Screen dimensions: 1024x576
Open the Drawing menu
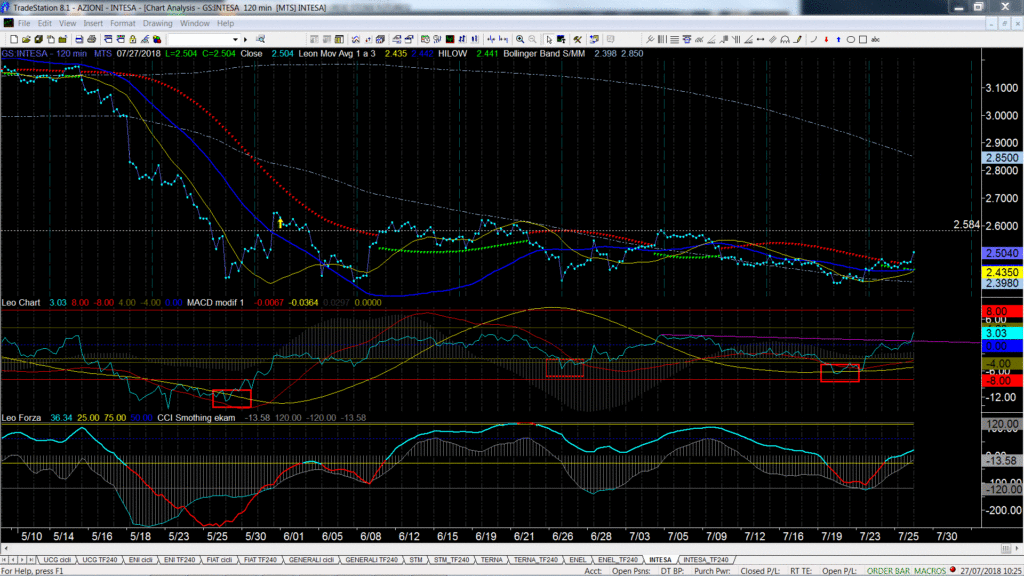[157, 24]
